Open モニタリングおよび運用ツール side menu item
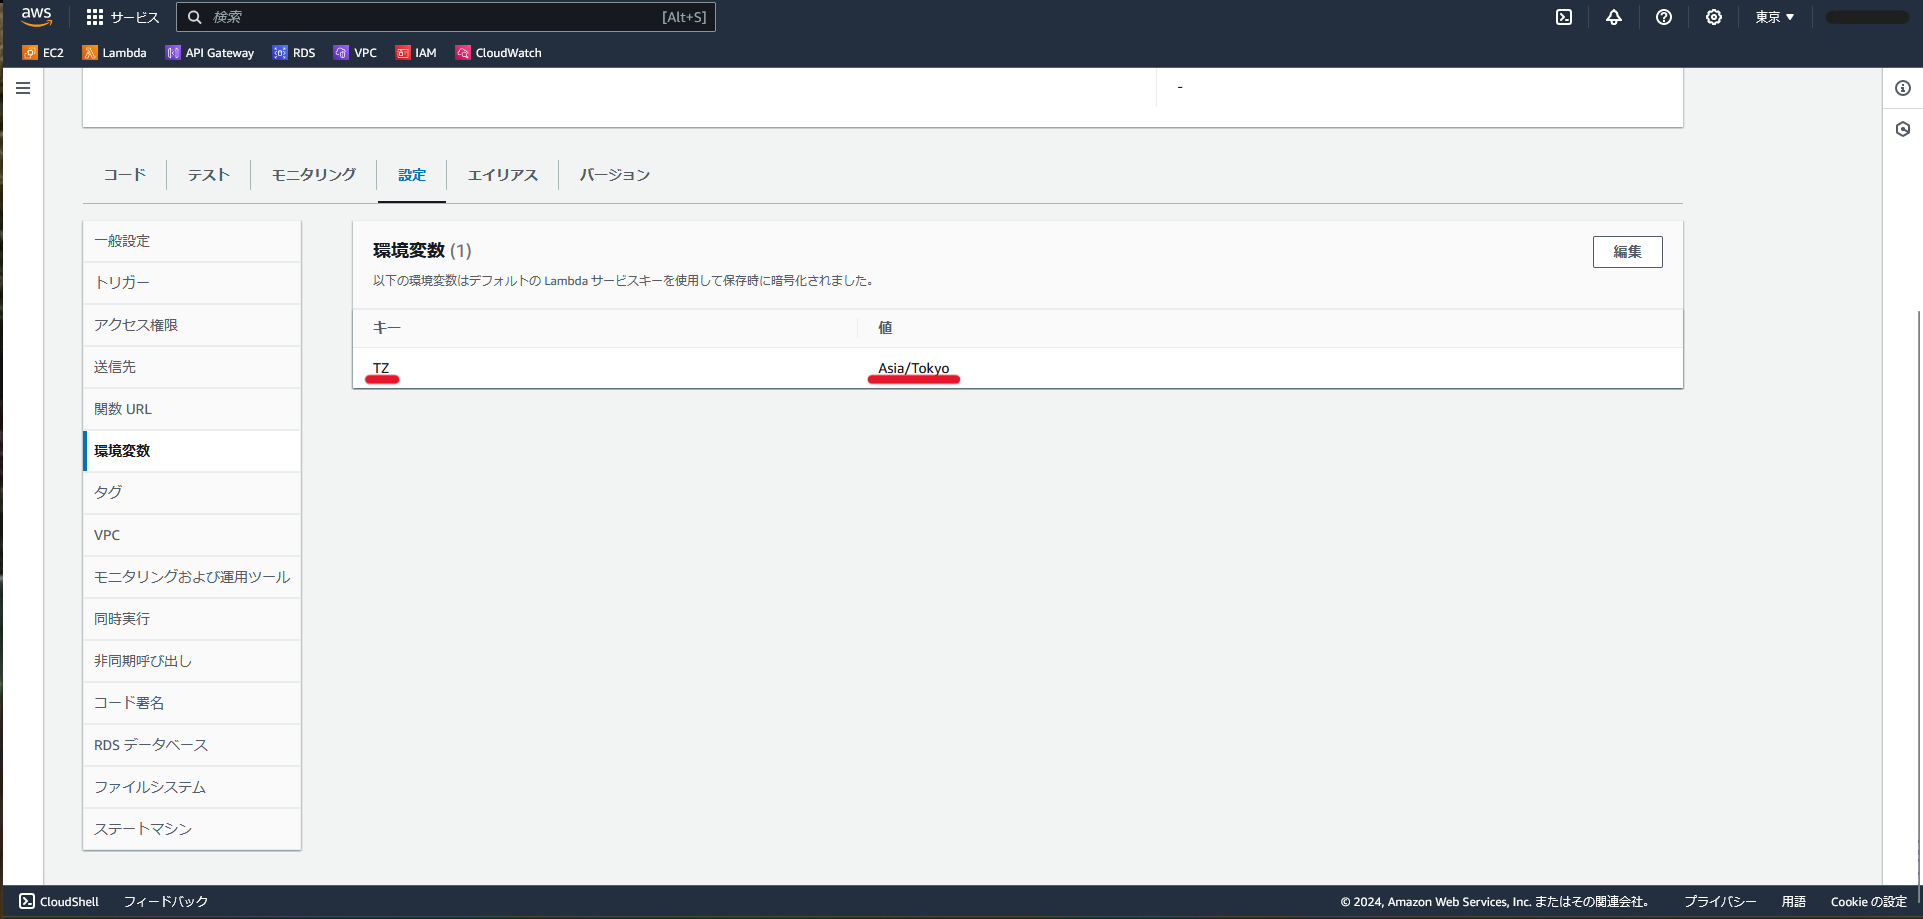The width and height of the screenshot is (1923, 919). click(192, 577)
